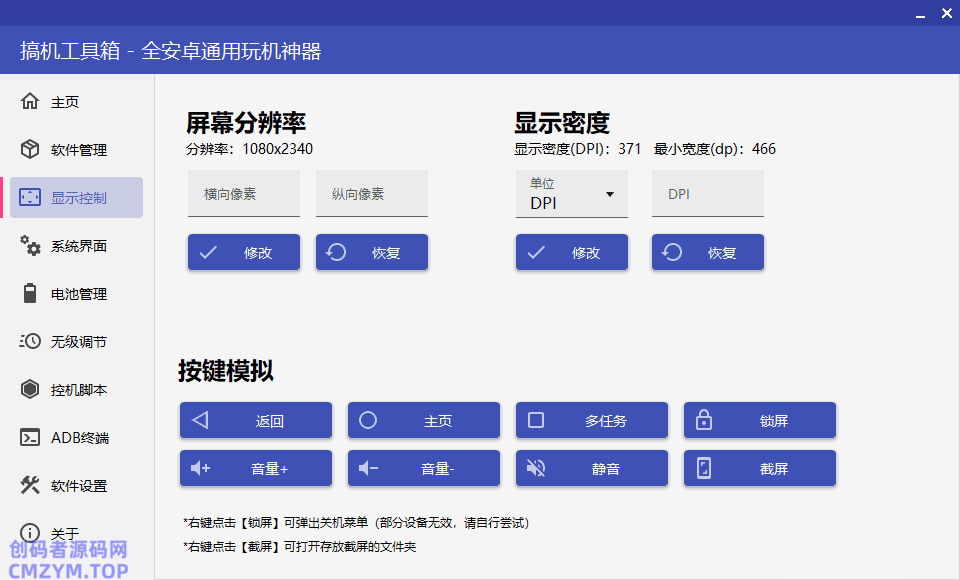The width and height of the screenshot is (960, 580).
Task: Select the 显示控制 sidebar tab
Action: (78, 198)
